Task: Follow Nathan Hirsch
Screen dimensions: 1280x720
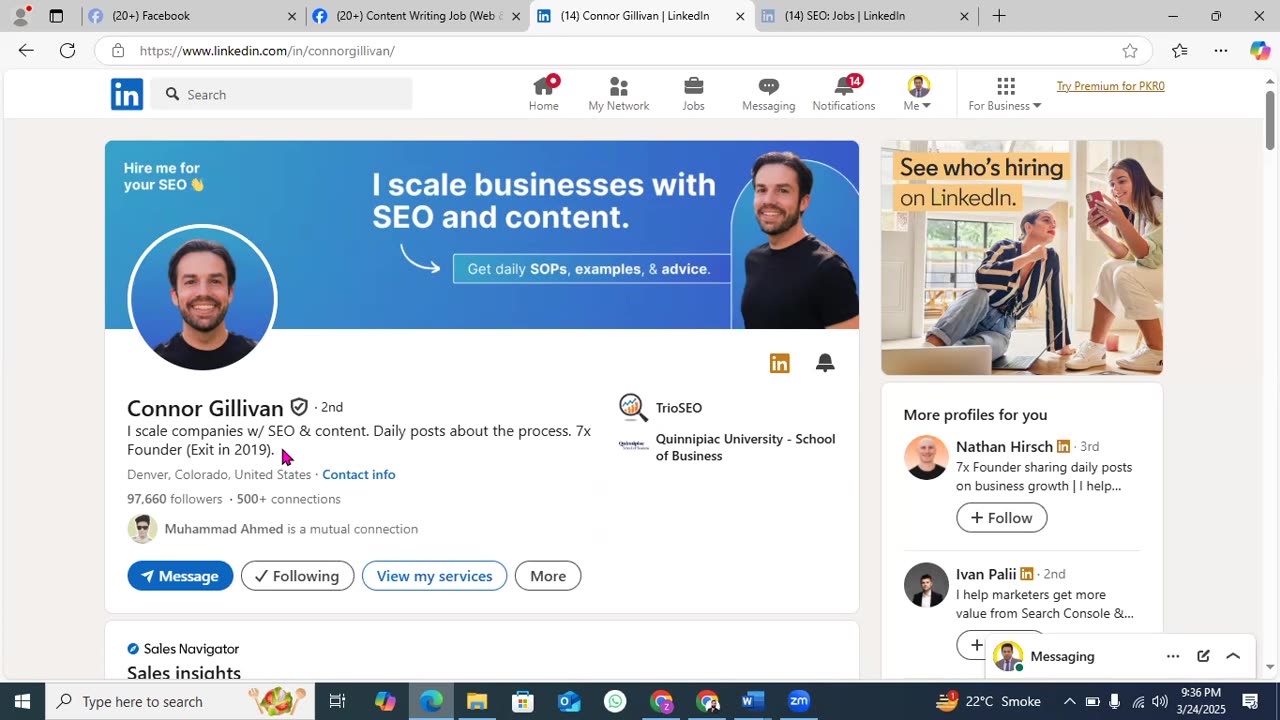Action: click(1001, 517)
